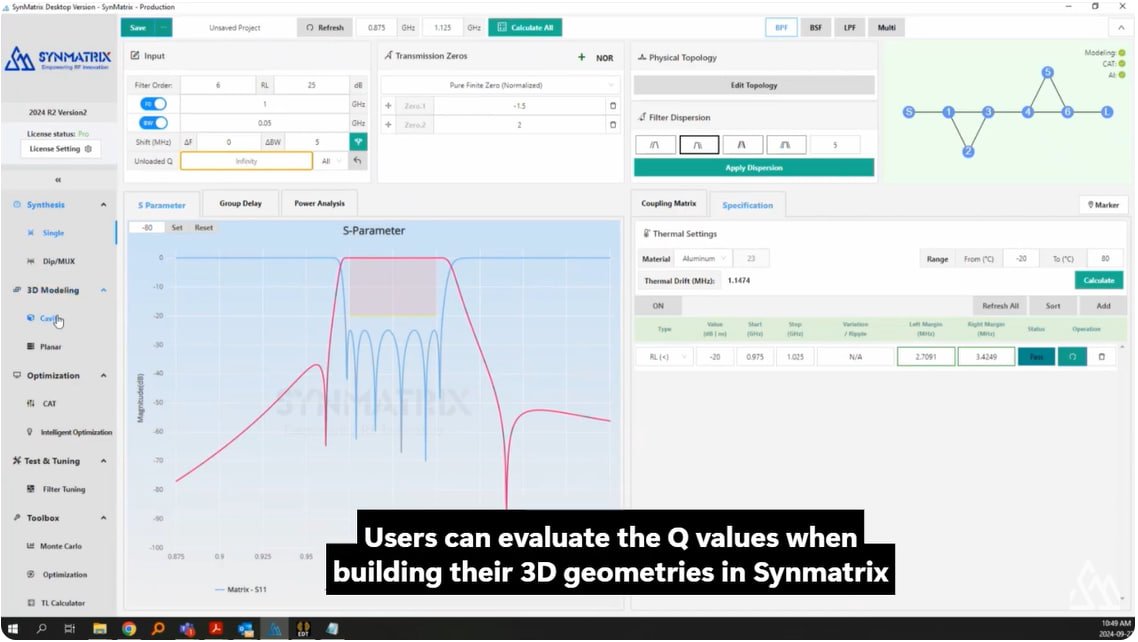Switch to the Specification tab

coord(748,205)
